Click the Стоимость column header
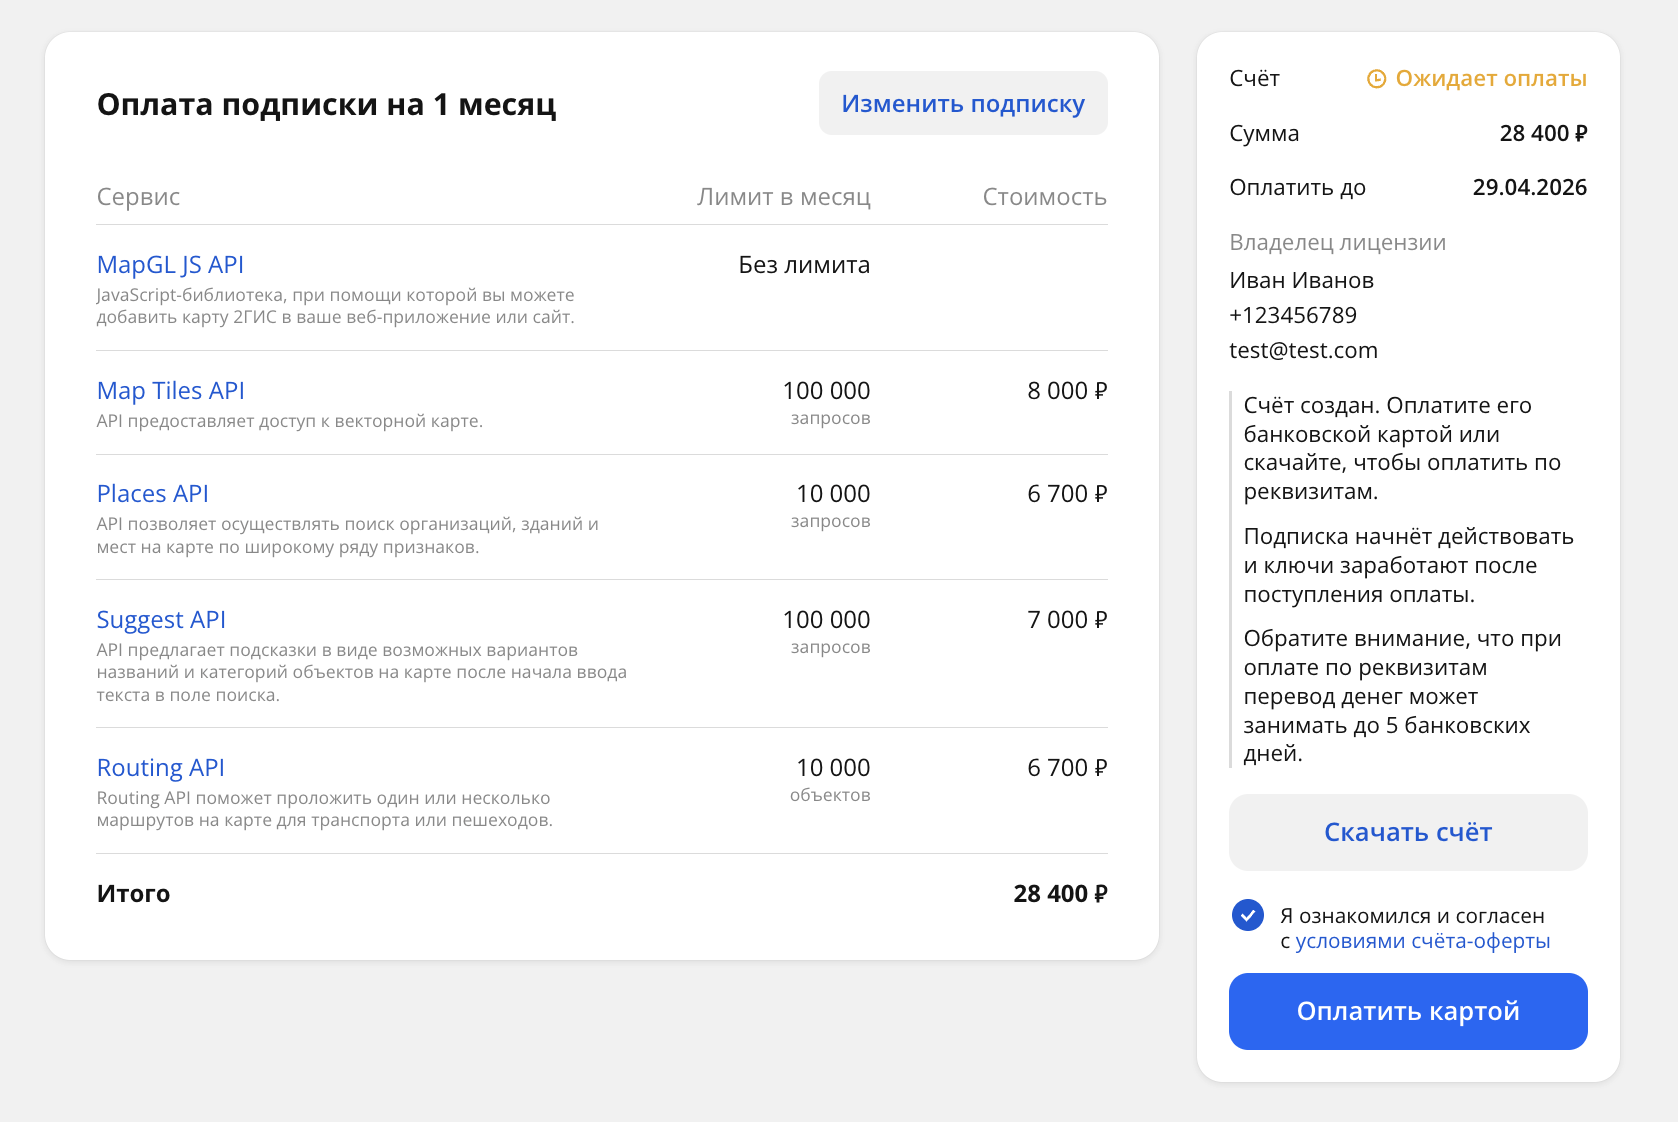 pyautogui.click(x=1044, y=197)
